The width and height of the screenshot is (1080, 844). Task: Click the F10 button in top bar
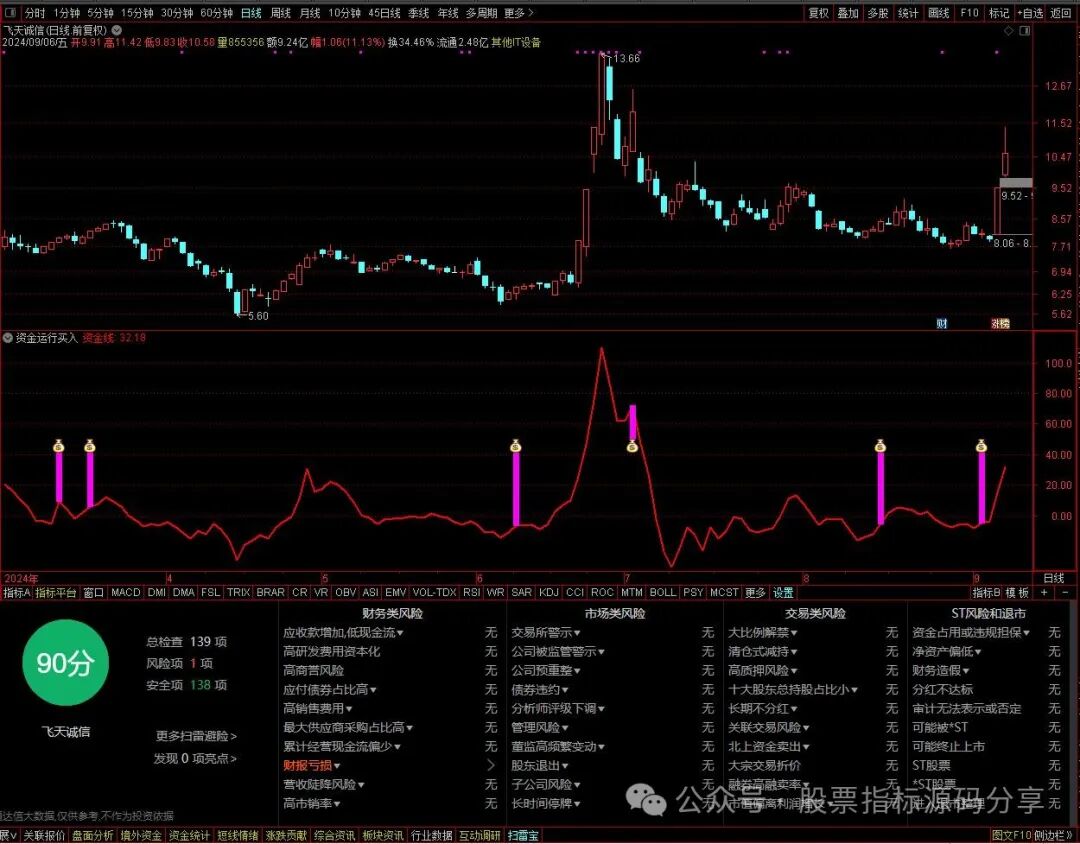pyautogui.click(x=970, y=13)
